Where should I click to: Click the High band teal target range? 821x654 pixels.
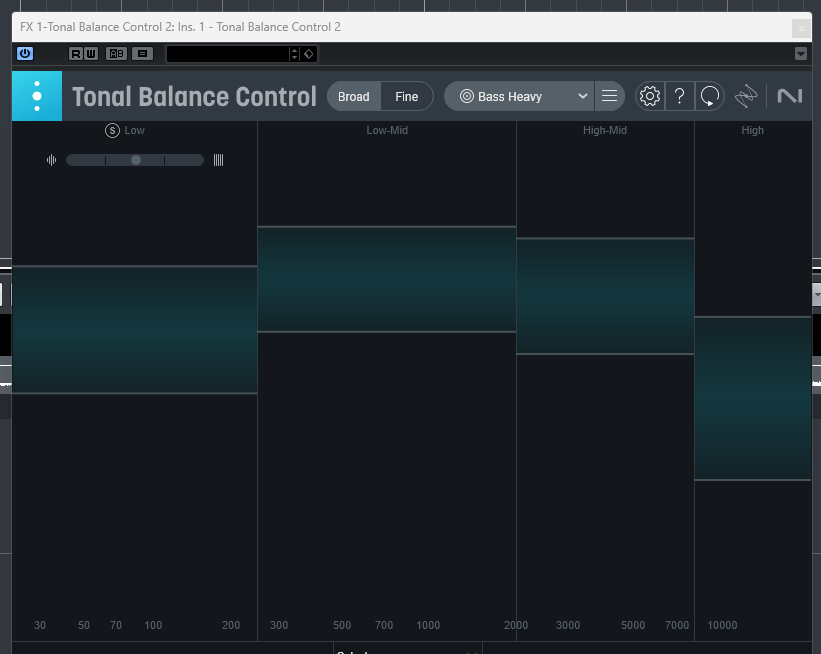click(x=753, y=398)
